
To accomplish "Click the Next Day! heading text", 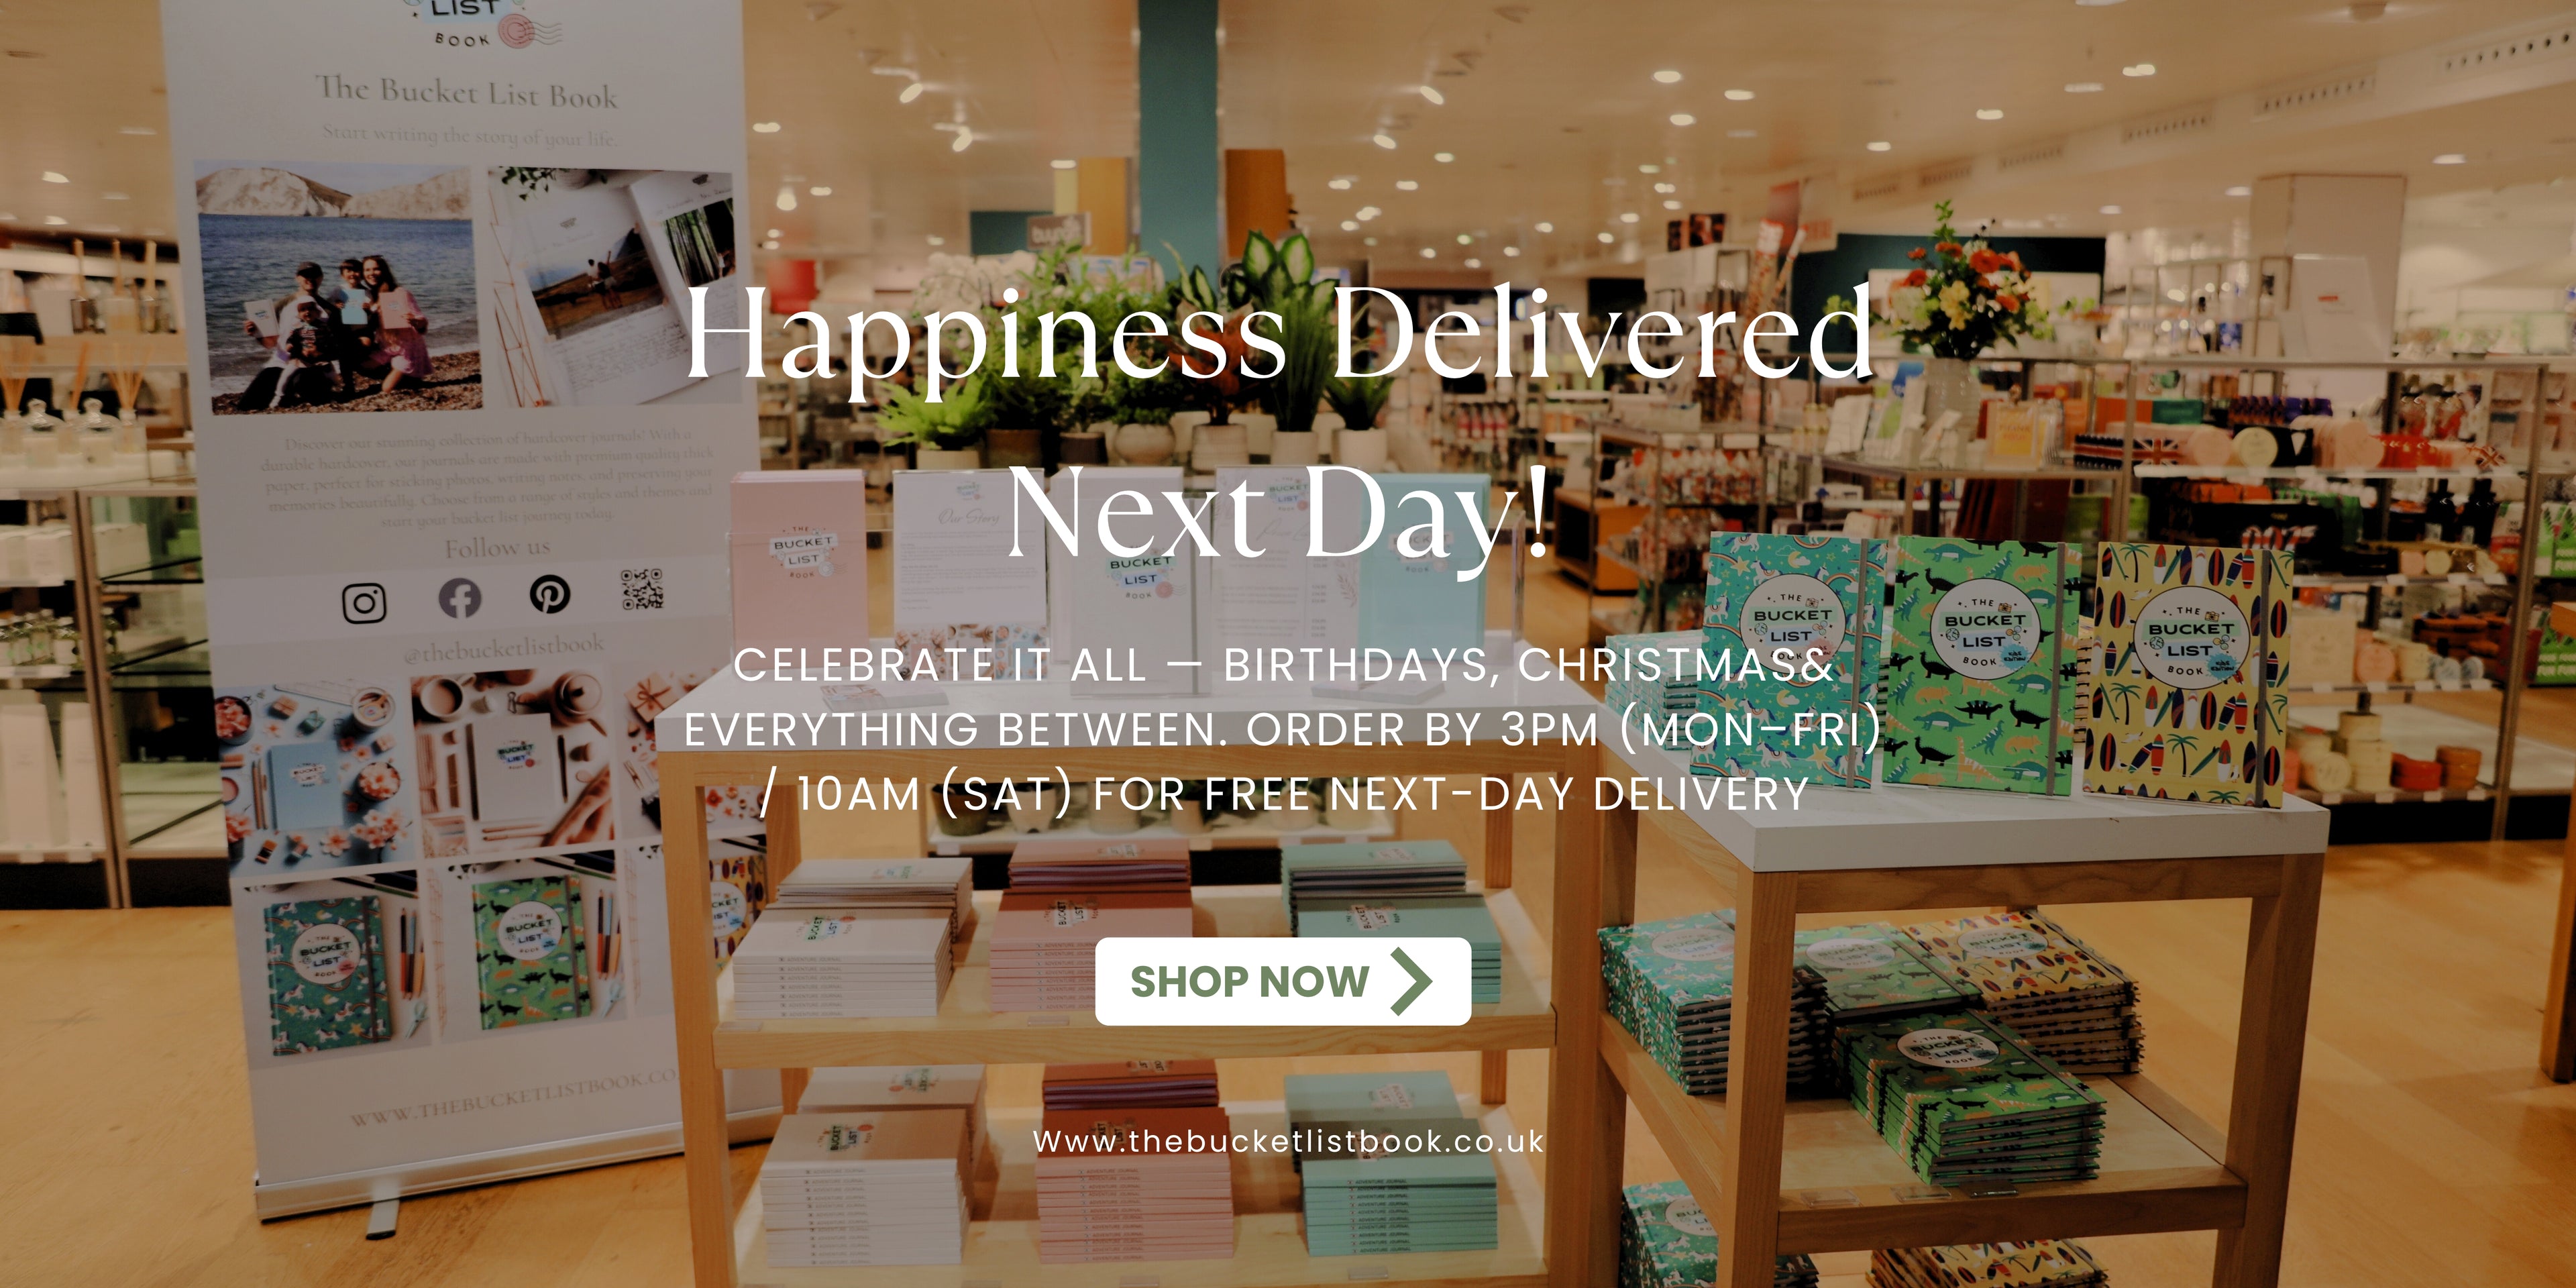I will pyautogui.click(x=1279, y=513).
